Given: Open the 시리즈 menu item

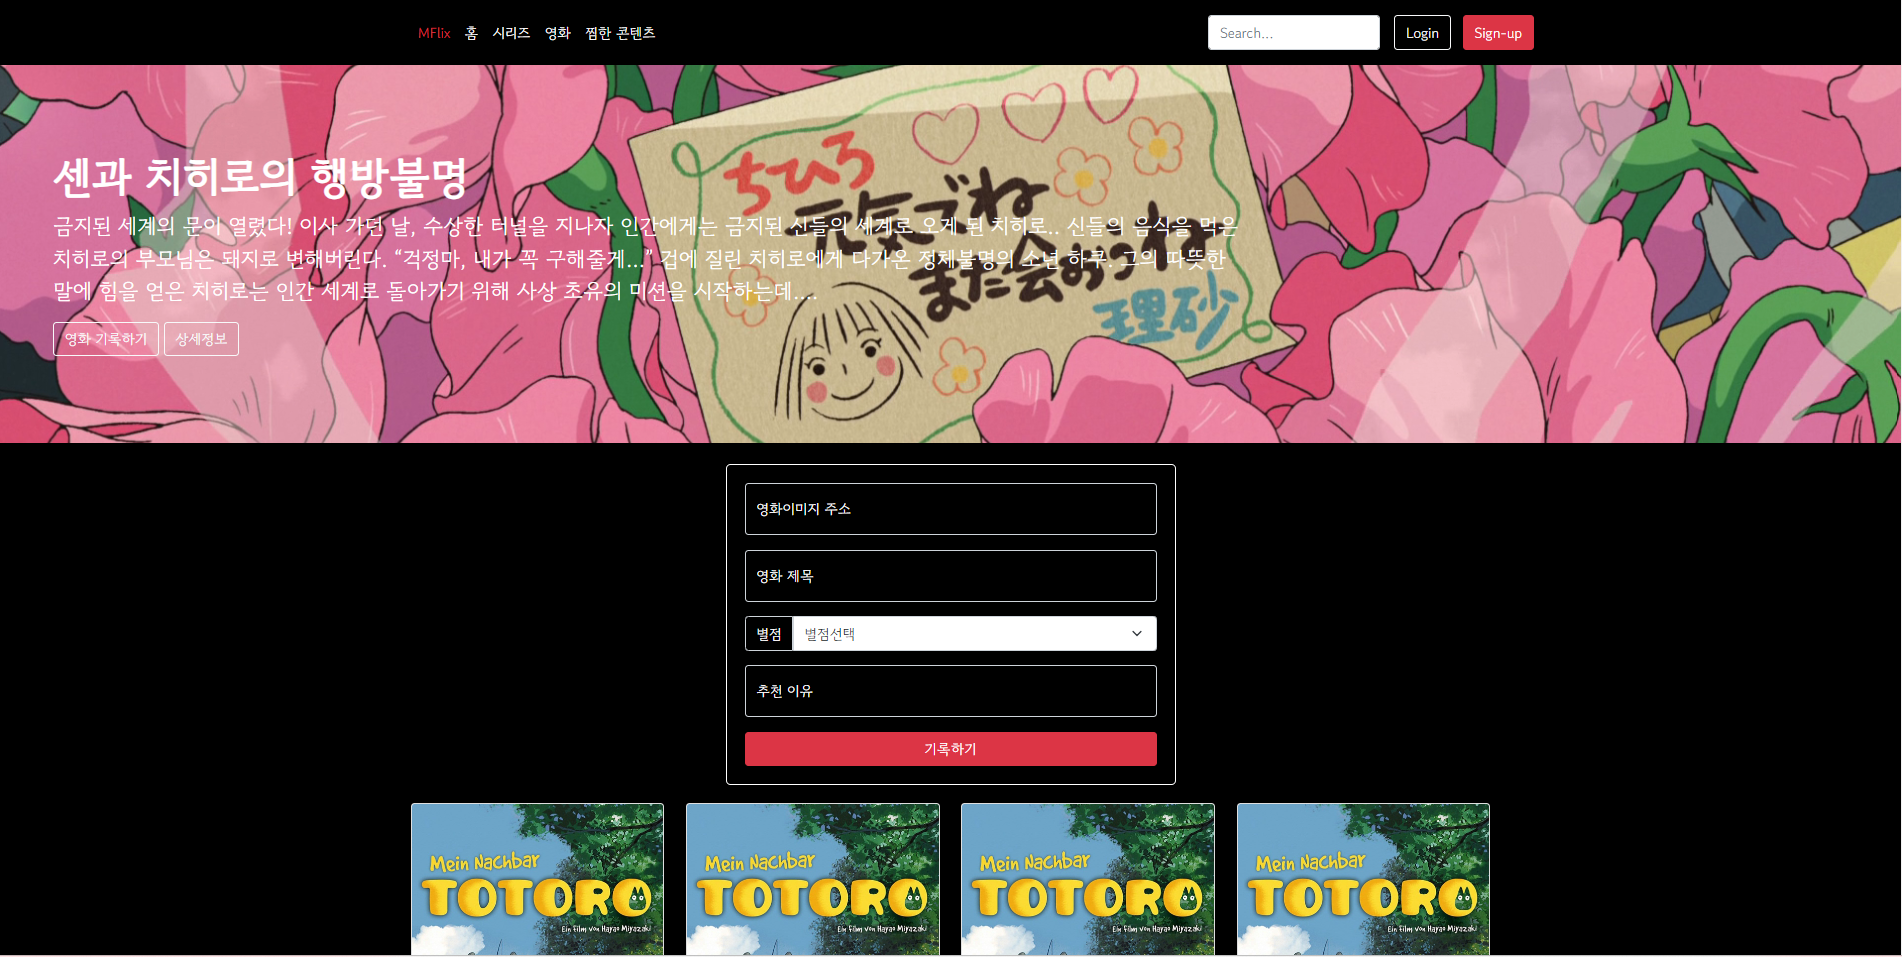Looking at the screenshot, I should point(511,33).
